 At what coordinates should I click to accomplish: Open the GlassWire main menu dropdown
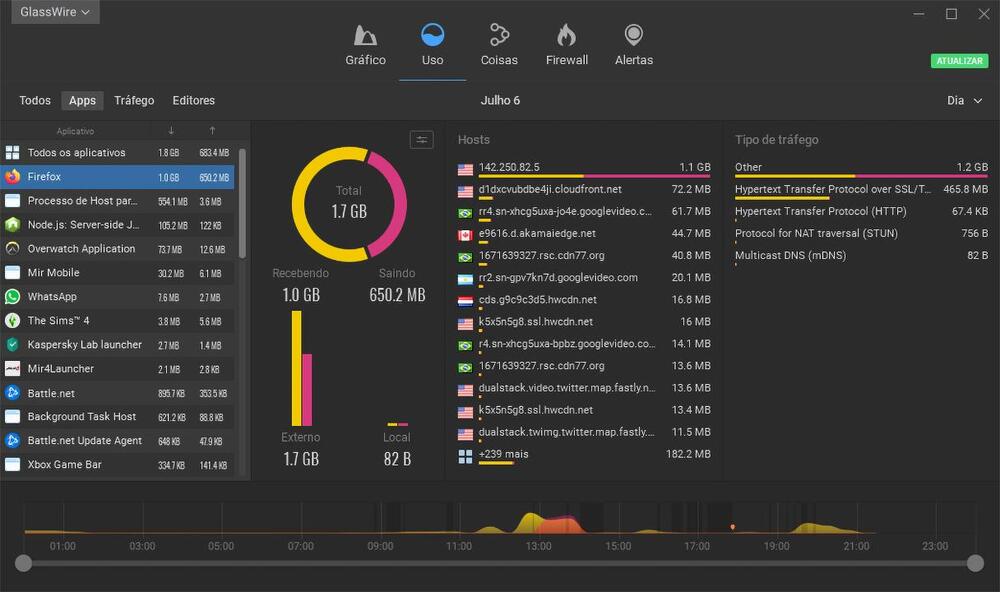click(x=54, y=12)
